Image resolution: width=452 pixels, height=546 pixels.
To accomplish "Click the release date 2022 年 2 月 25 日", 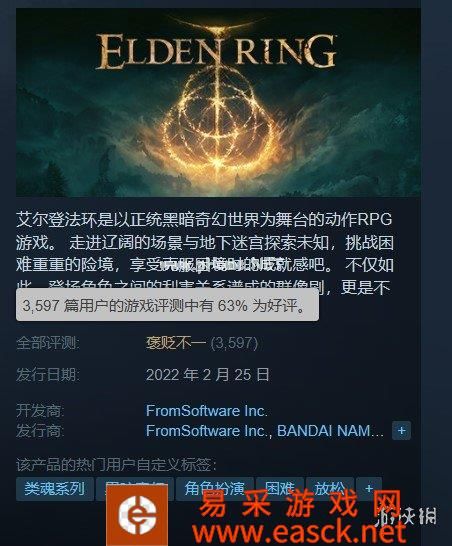I will point(208,375).
